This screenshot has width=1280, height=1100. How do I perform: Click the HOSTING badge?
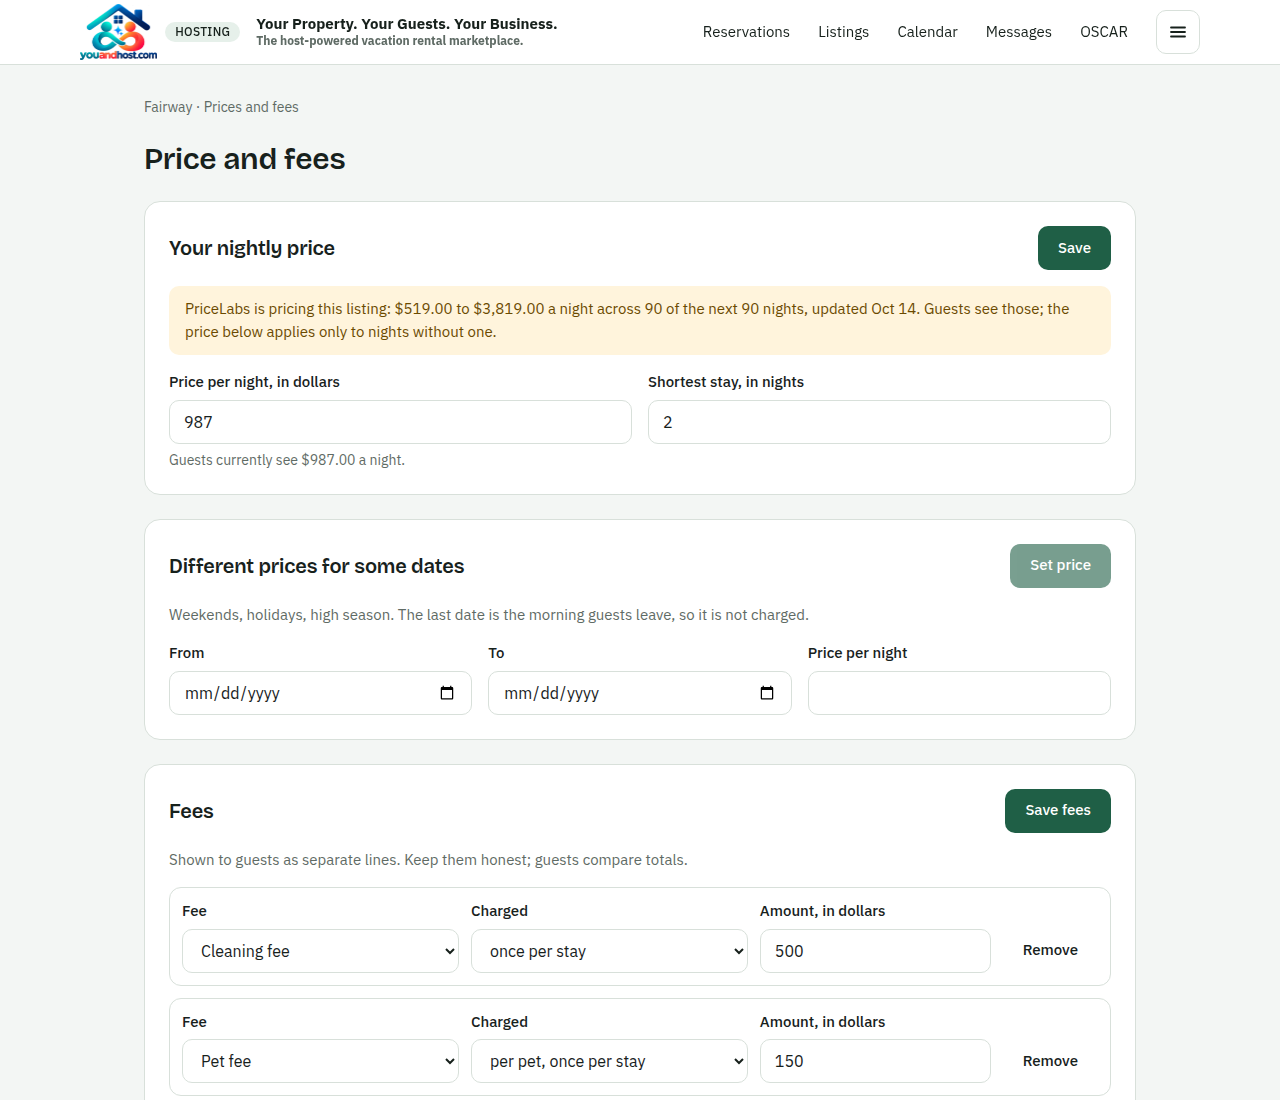203,32
